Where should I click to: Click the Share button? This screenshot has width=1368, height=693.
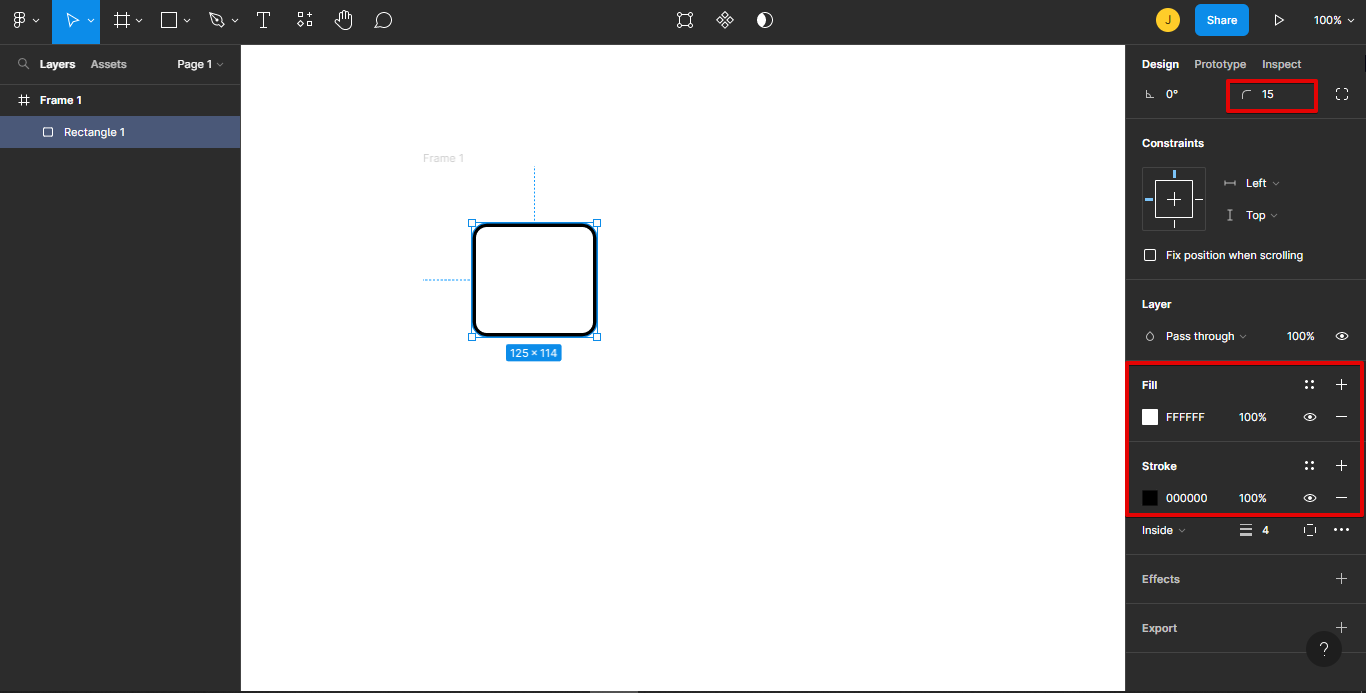1222,20
